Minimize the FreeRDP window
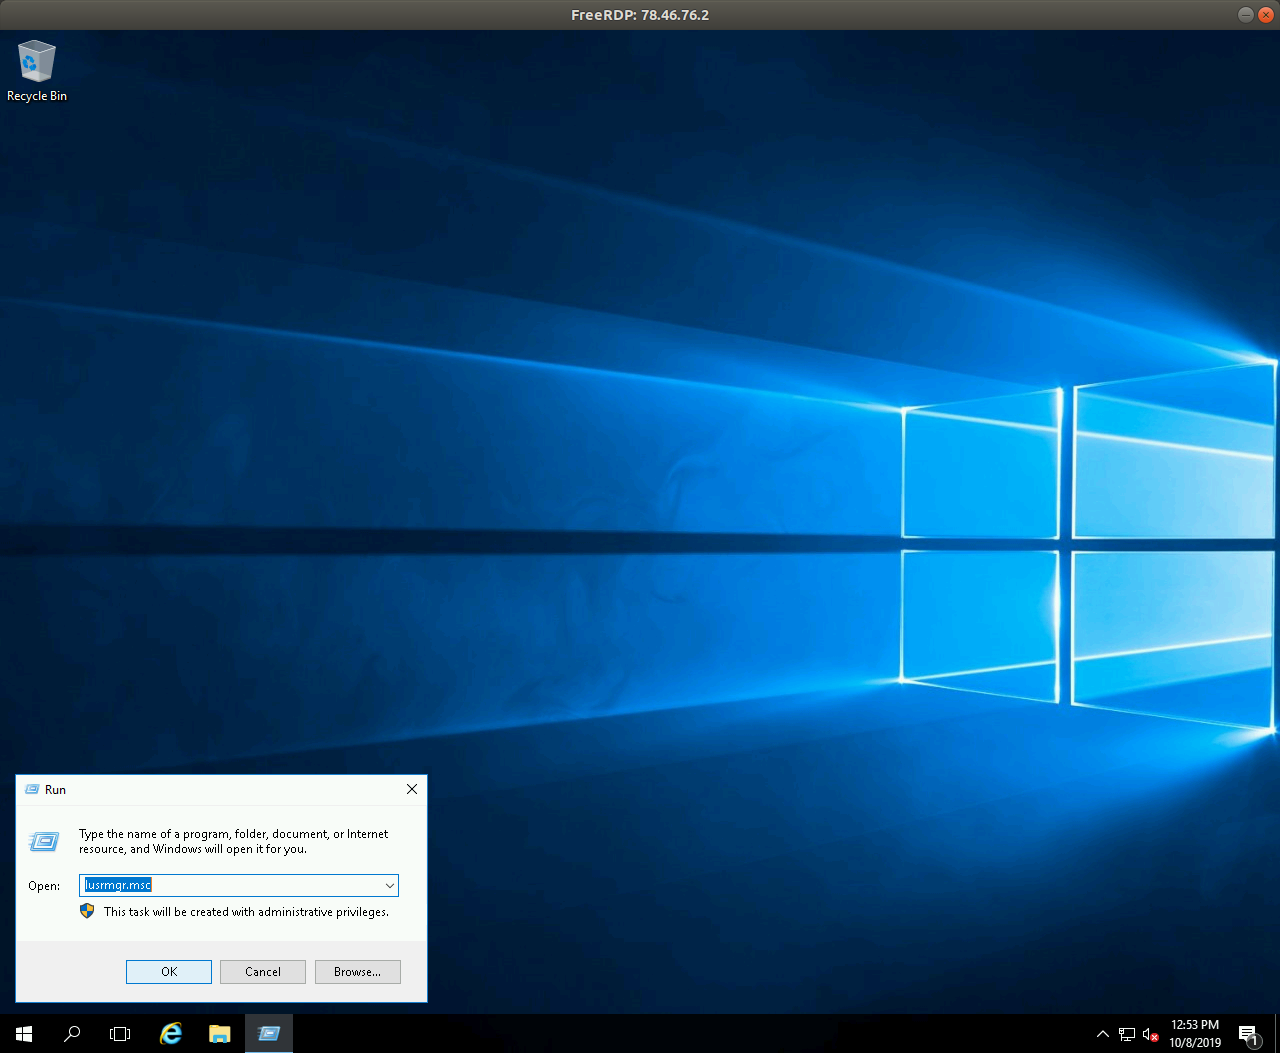The image size is (1280, 1053). pos(1246,15)
